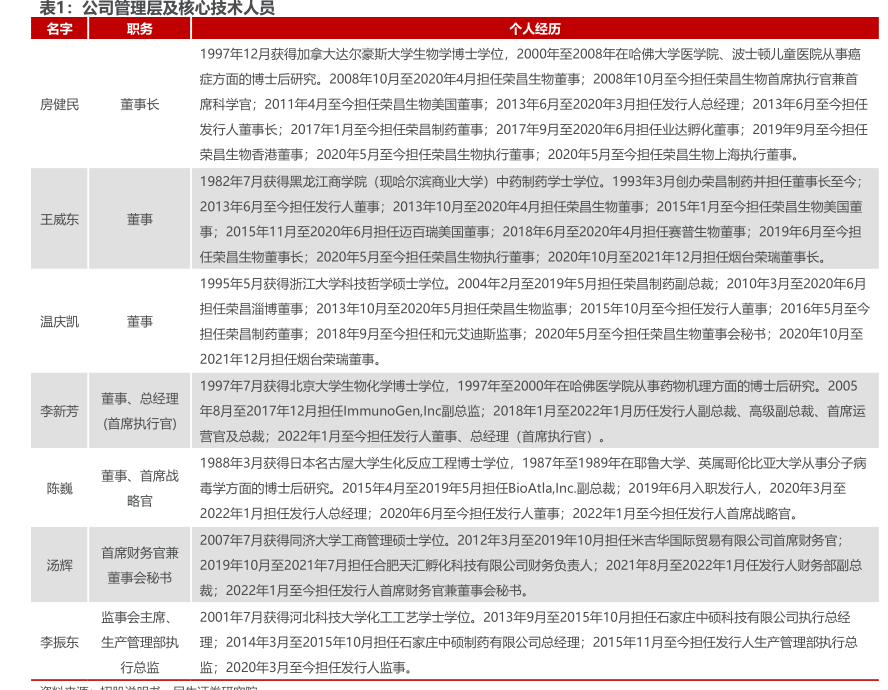
Task: Click the line 2021年12月担任烟台荣瑞董事
Action: (291, 360)
